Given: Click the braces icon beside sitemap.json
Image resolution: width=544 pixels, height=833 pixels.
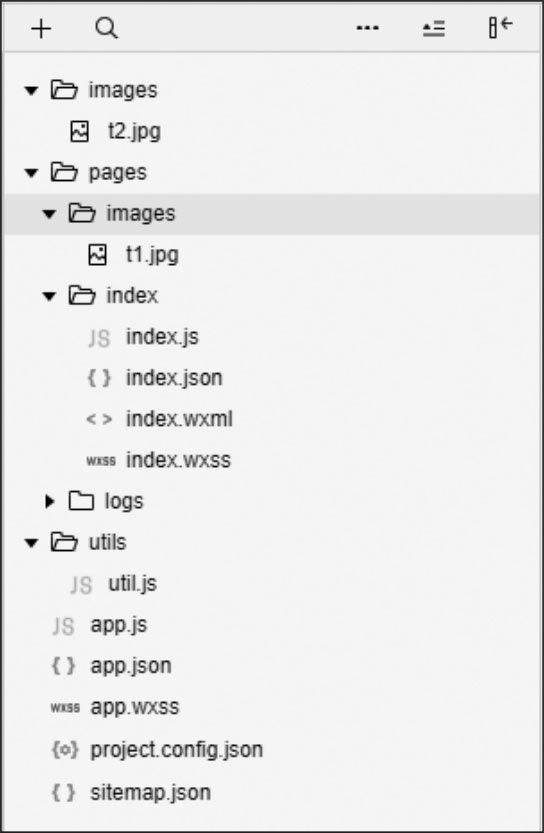Looking at the screenshot, I should pyautogui.click(x=64, y=792).
